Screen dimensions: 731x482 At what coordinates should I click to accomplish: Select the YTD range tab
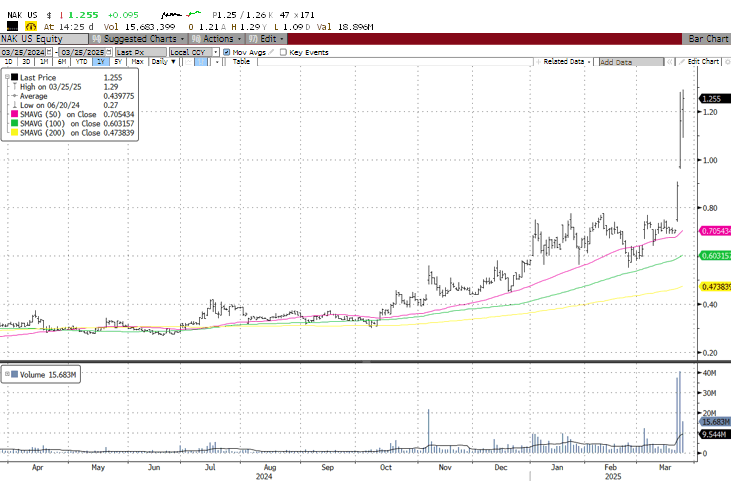[x=81, y=62]
